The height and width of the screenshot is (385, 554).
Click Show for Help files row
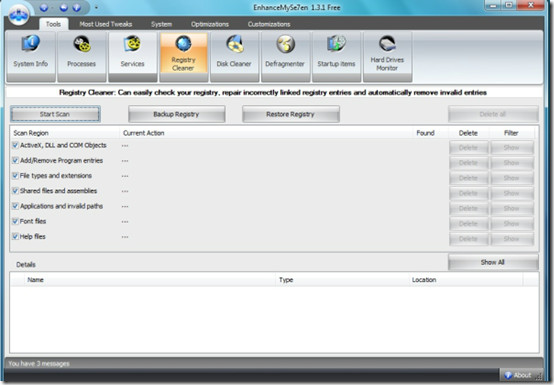(x=512, y=239)
